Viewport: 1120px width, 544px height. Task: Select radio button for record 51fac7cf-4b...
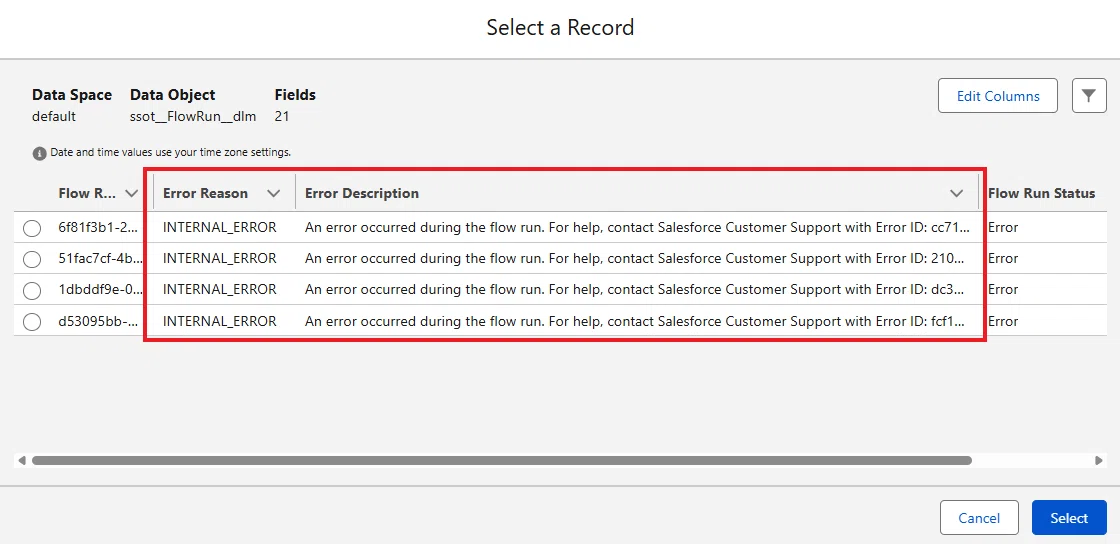point(32,259)
